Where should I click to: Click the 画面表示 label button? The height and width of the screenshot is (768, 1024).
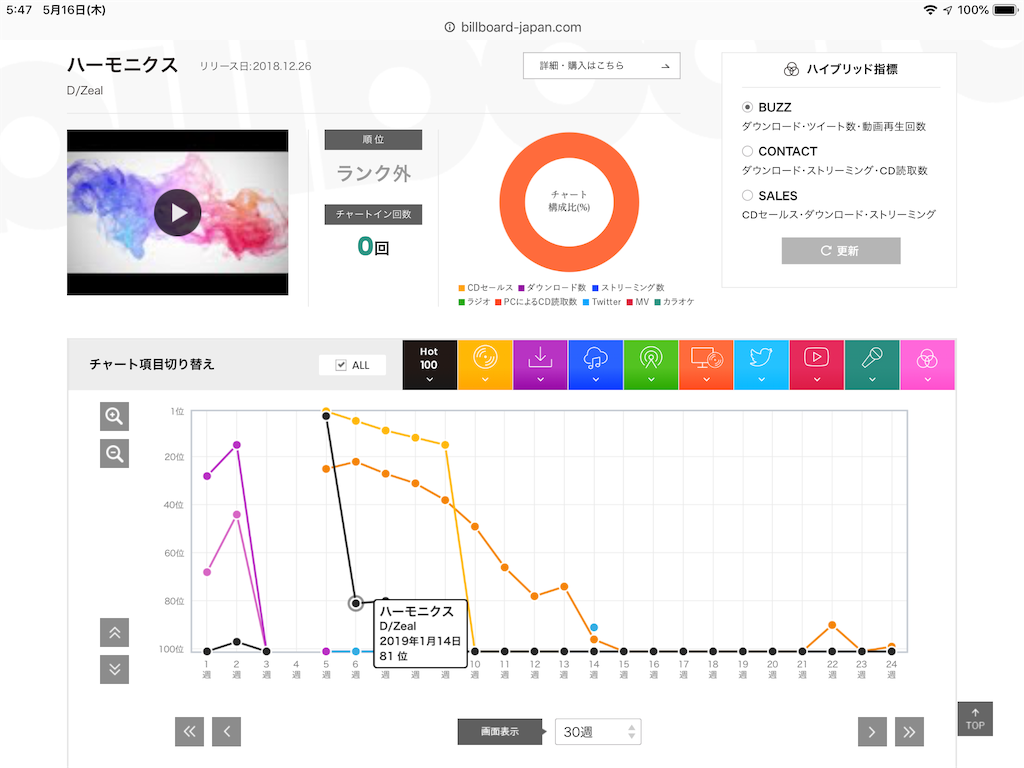(500, 731)
